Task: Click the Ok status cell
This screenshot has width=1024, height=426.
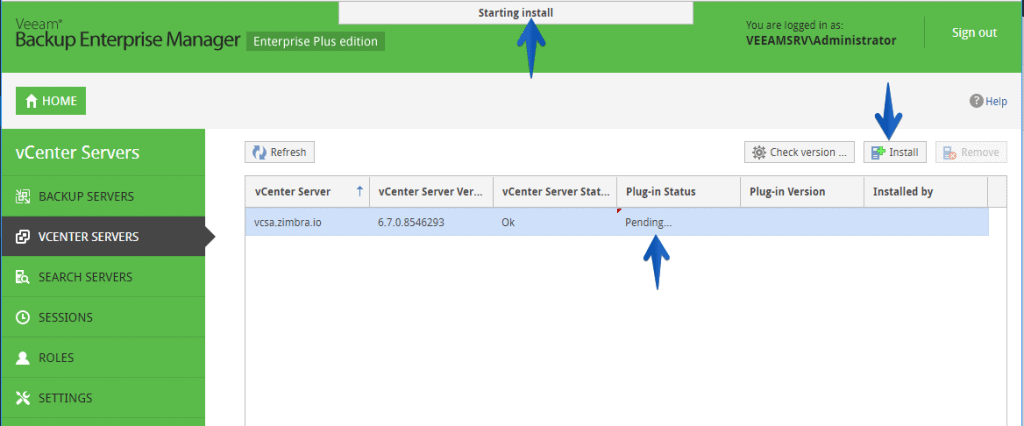Action: pyautogui.click(x=509, y=222)
